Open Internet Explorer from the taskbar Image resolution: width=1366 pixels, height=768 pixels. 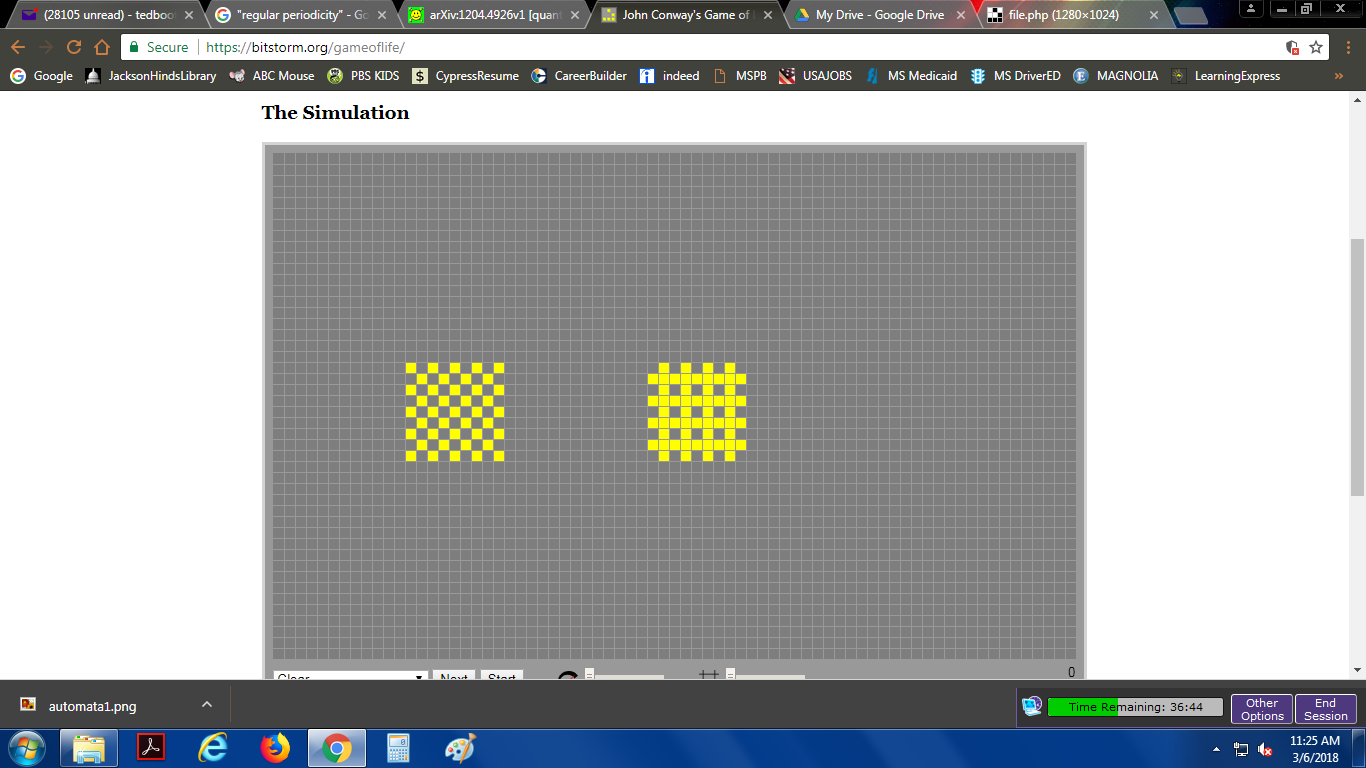click(213, 747)
